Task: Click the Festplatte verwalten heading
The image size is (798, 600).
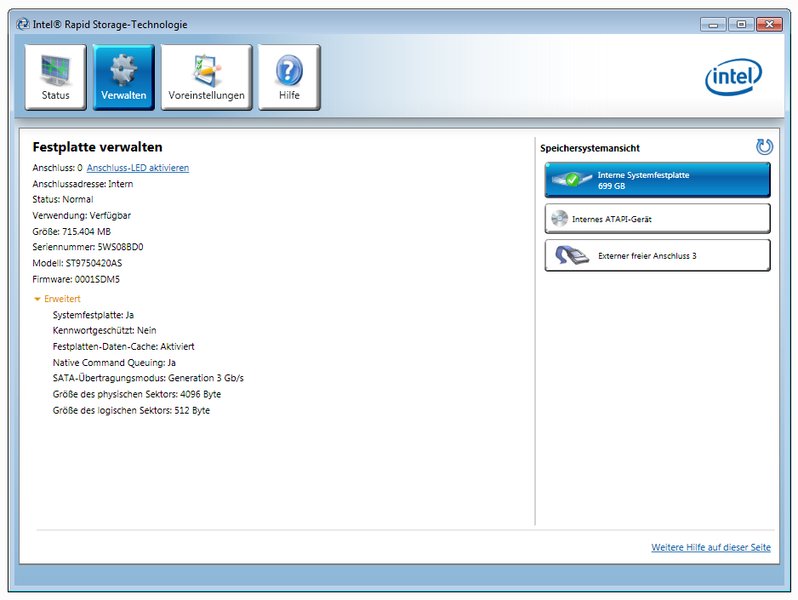Action: click(97, 147)
